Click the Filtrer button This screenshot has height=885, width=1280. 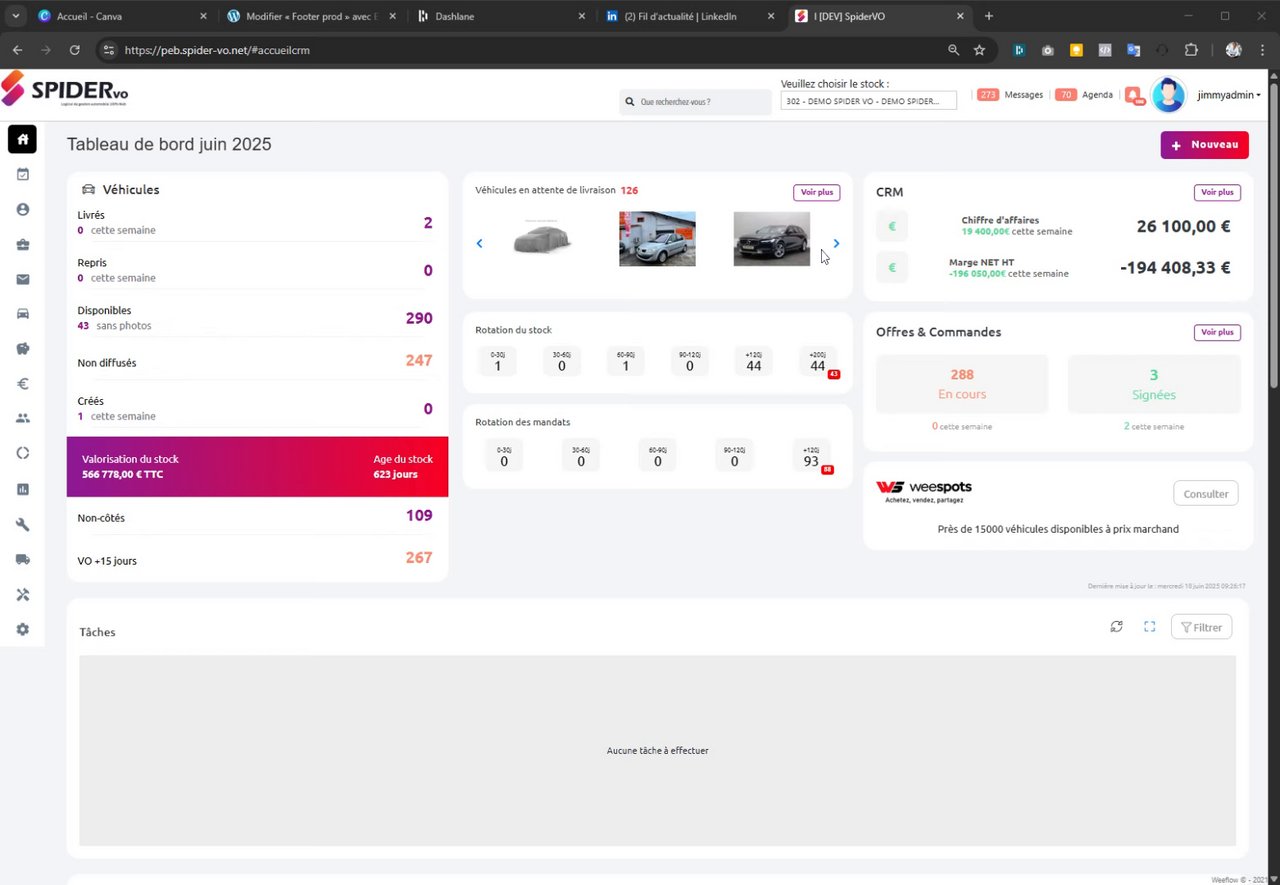(1201, 627)
